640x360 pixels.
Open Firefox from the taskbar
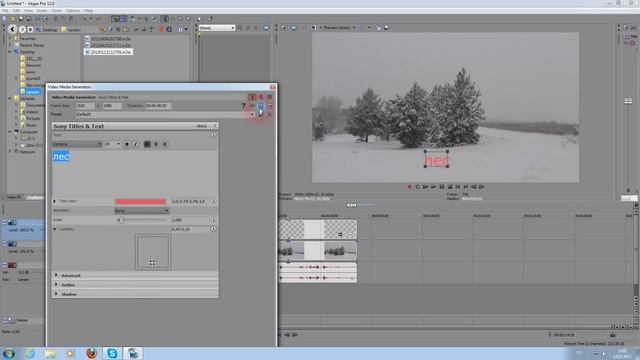coord(92,353)
